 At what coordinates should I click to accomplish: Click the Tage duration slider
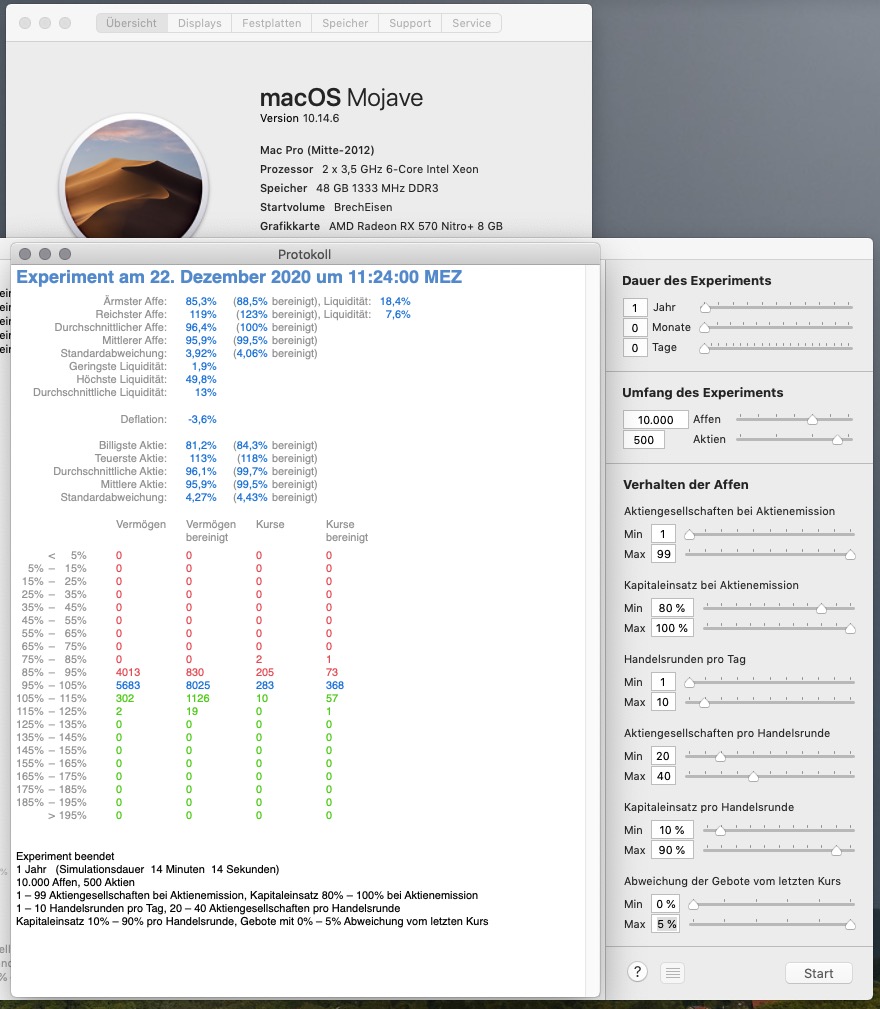(x=778, y=347)
